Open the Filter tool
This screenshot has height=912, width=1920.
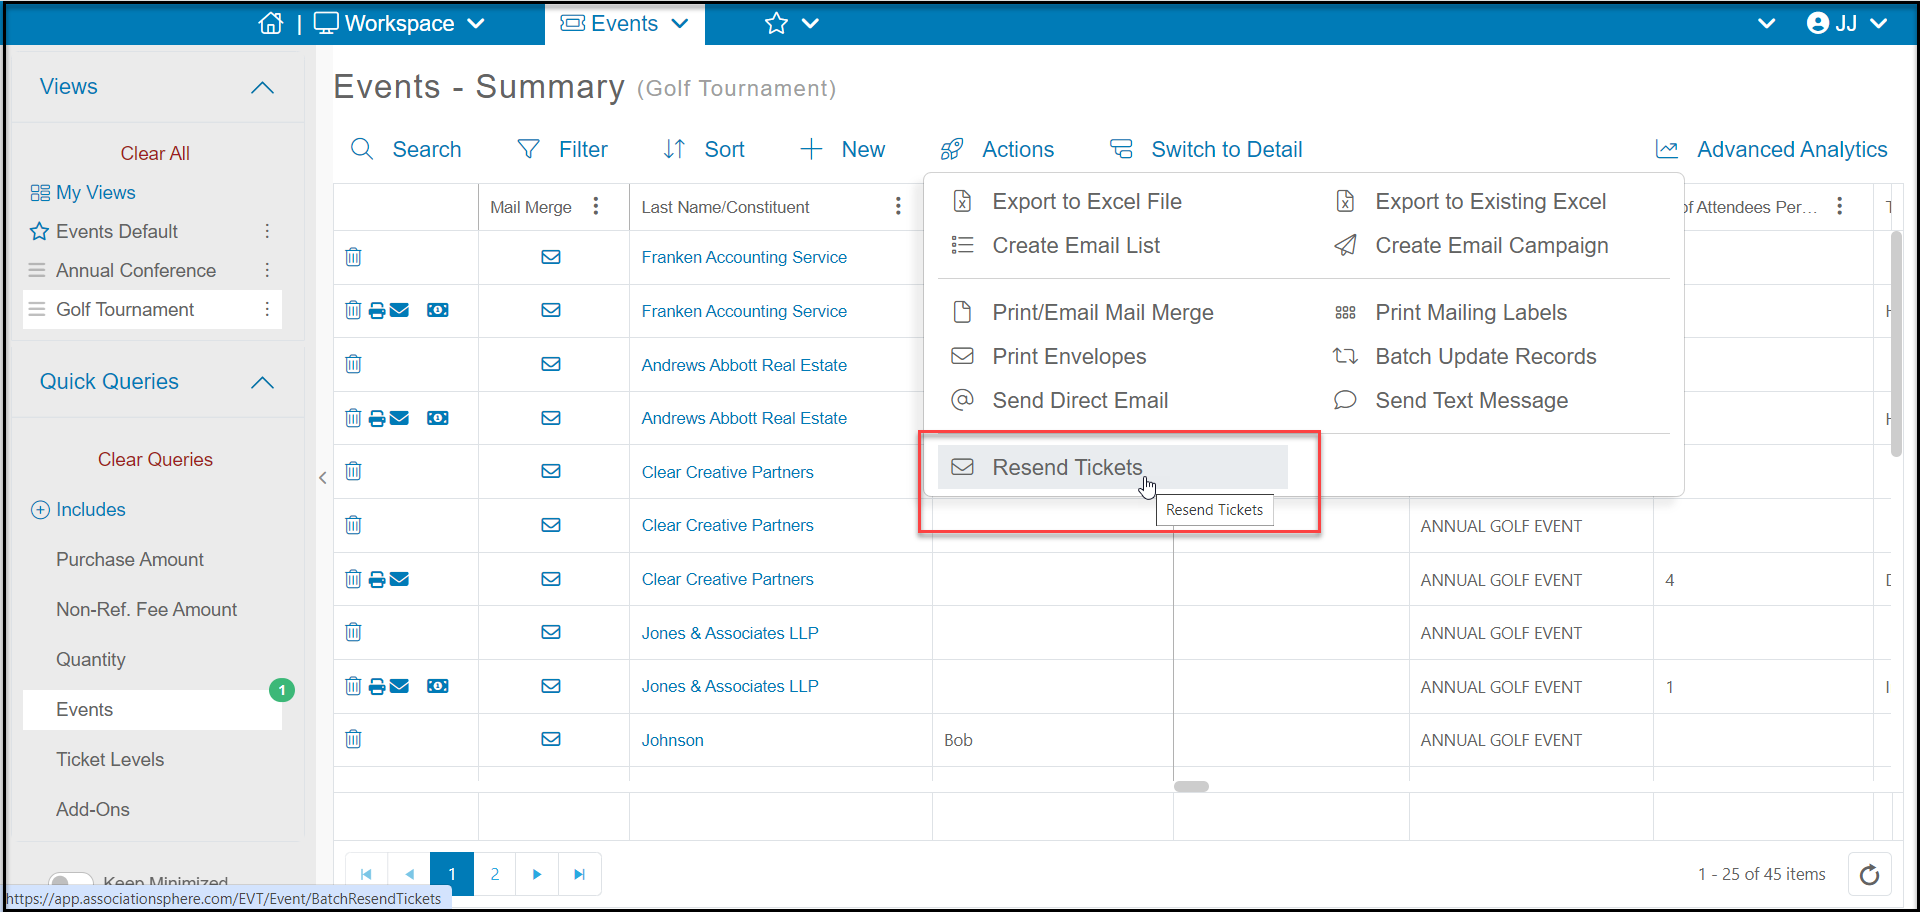tap(562, 149)
